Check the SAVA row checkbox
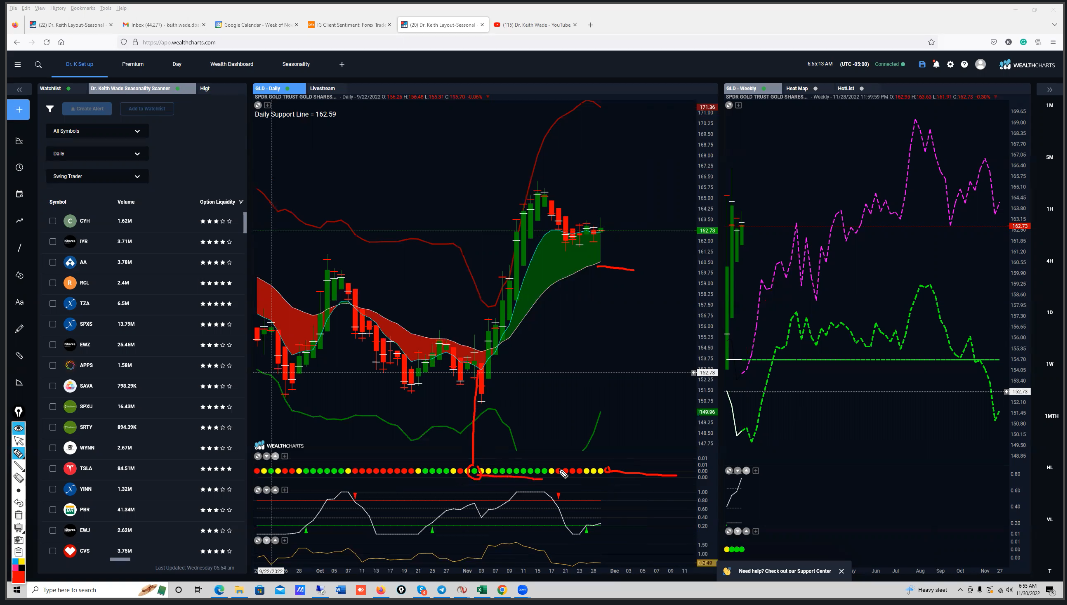This screenshot has width=1067, height=605. (x=52, y=386)
